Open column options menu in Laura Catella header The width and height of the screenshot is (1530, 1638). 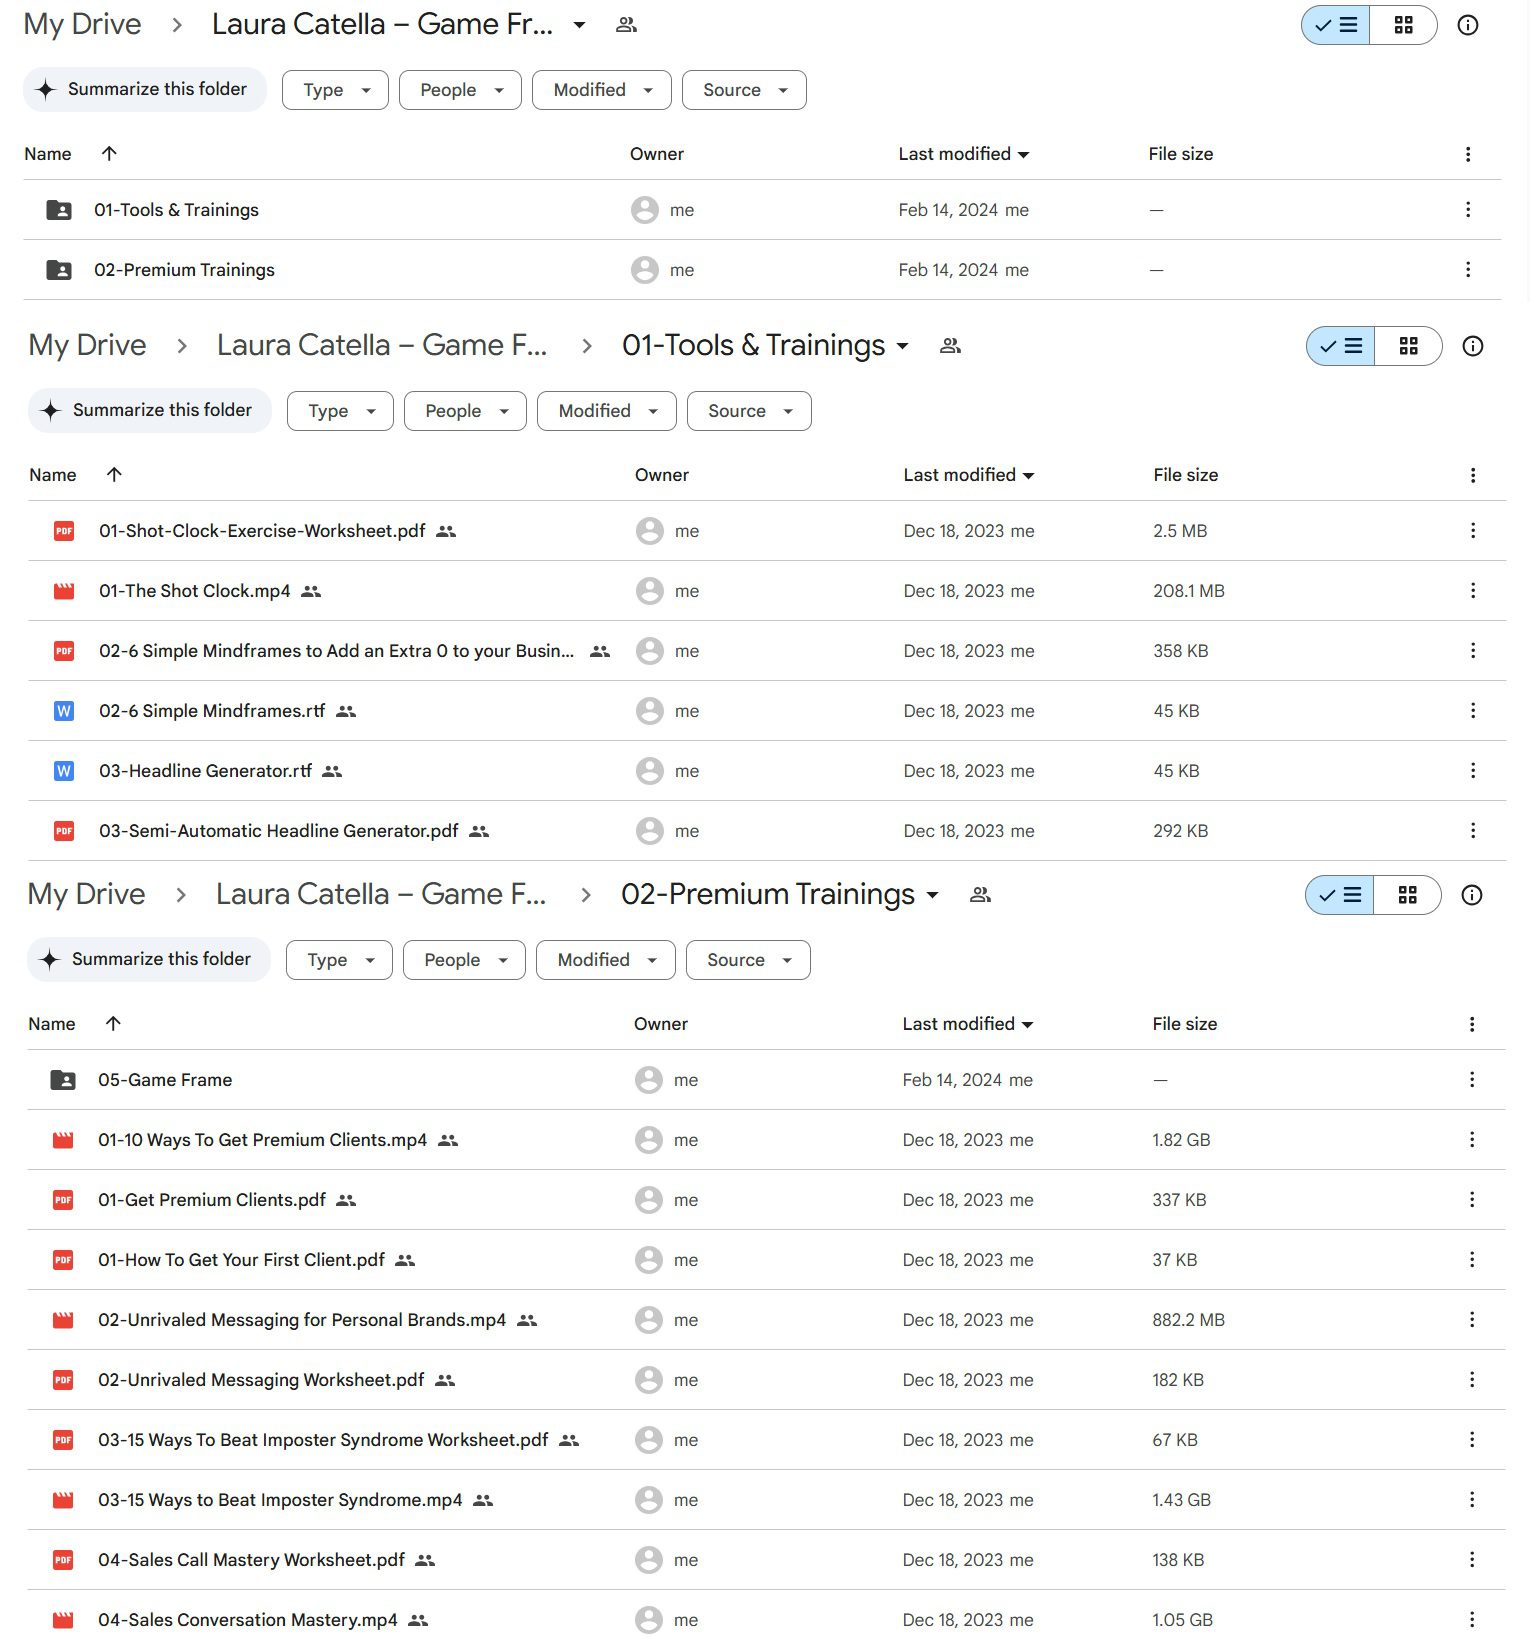1467,154
